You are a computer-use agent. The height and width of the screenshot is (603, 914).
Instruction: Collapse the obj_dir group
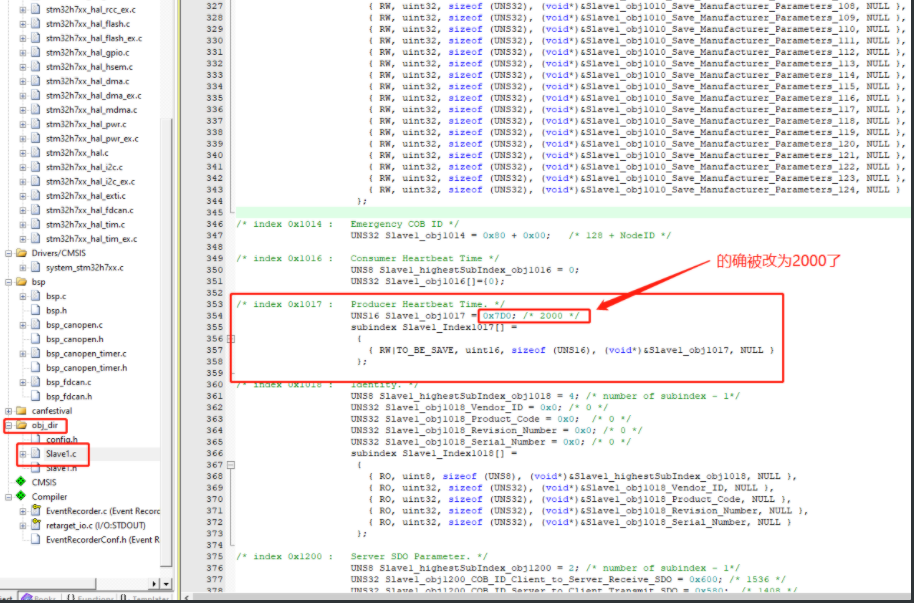pyautogui.click(x=9, y=425)
